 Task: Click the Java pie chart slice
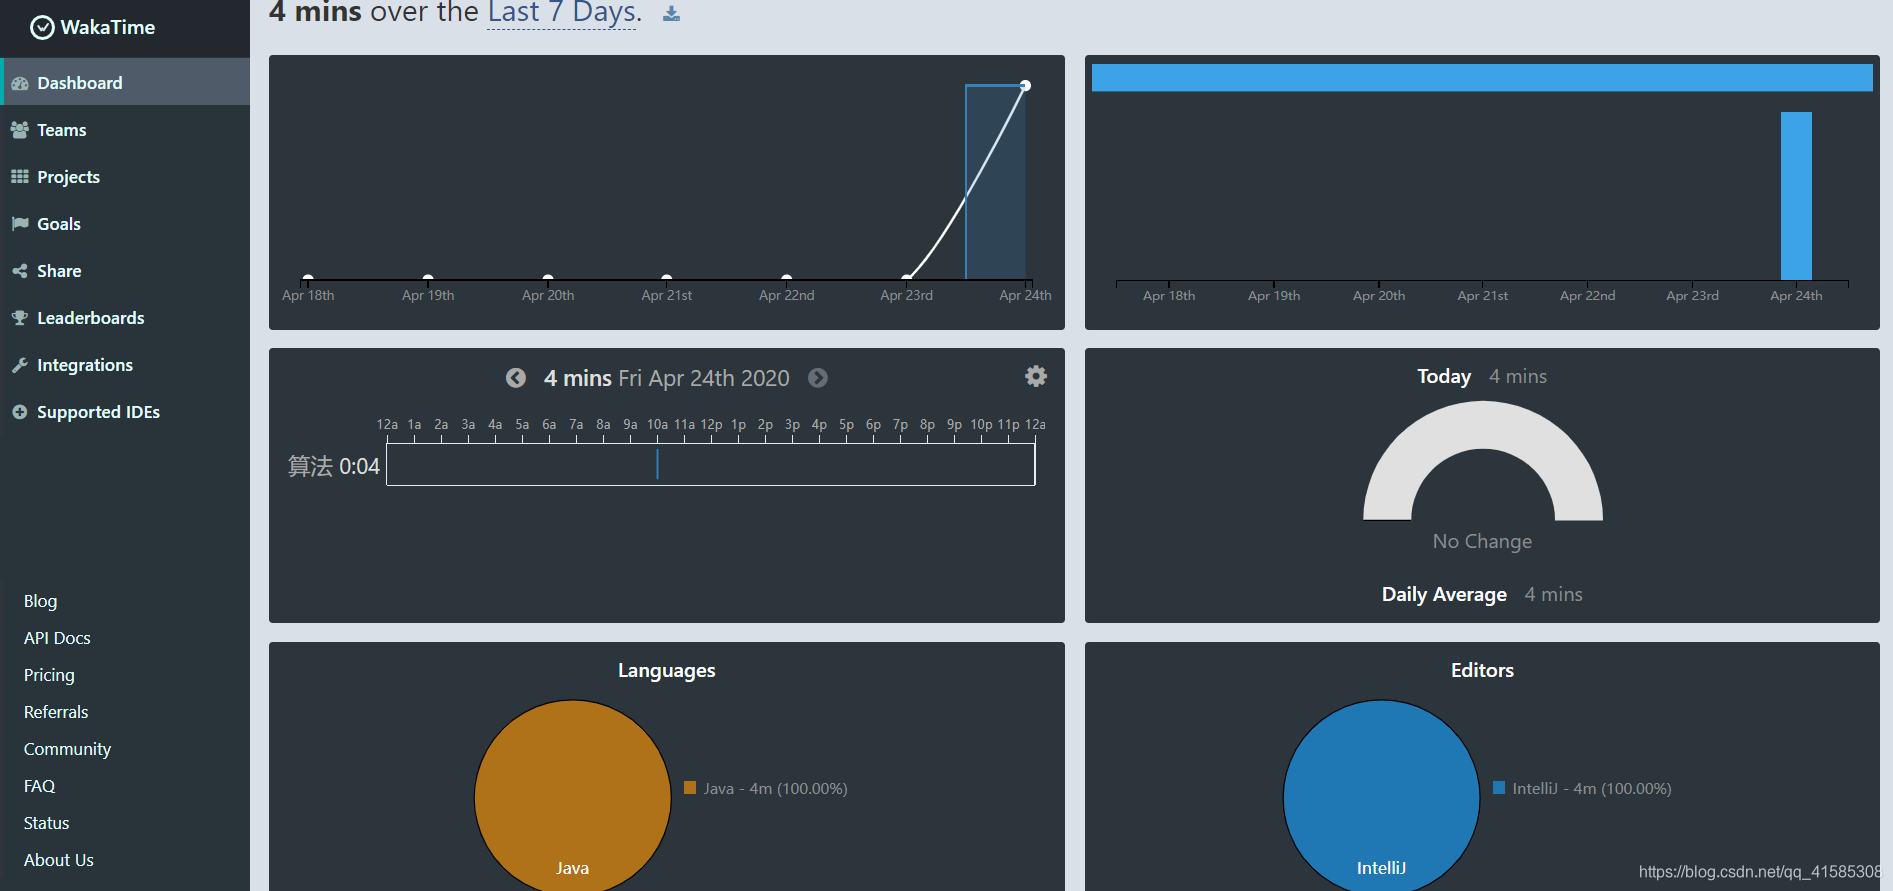click(572, 796)
